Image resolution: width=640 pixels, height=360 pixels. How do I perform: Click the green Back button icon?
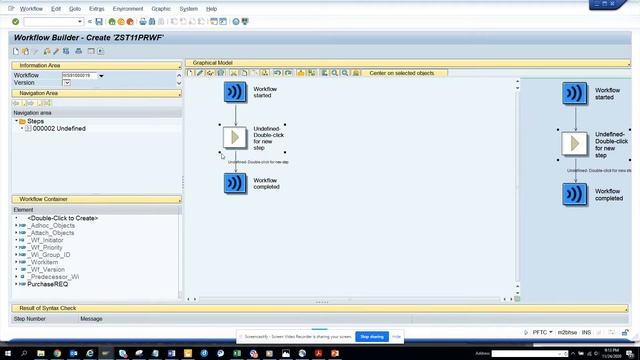(112, 22)
